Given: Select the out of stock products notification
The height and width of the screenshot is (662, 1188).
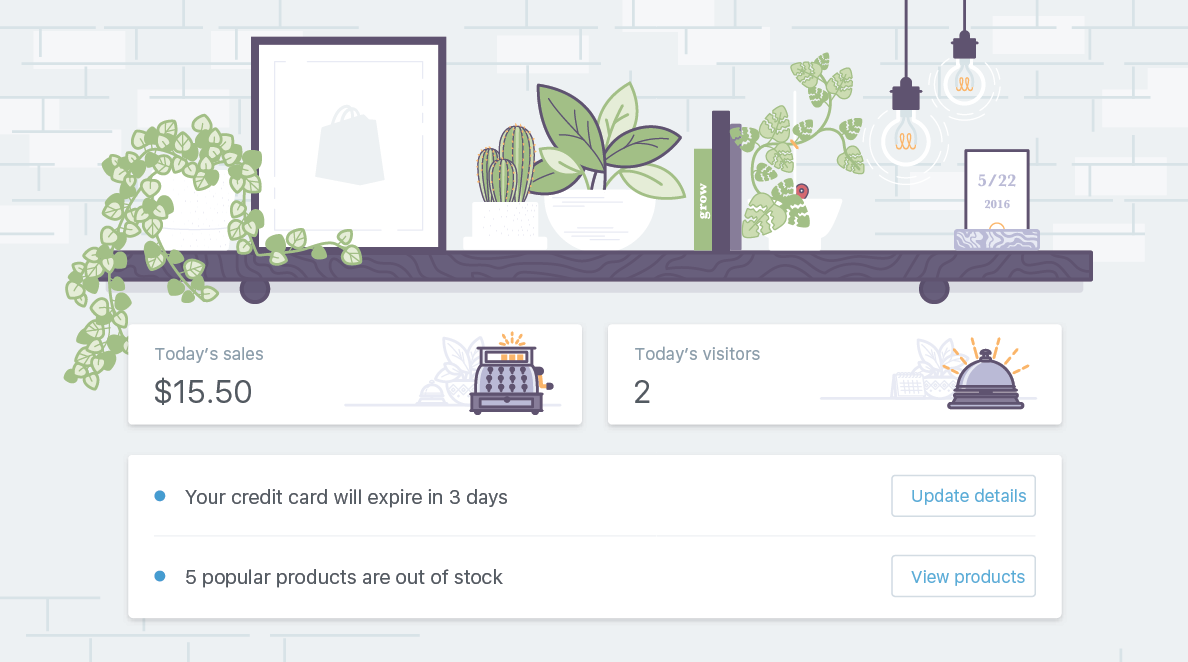Looking at the screenshot, I should [343, 577].
